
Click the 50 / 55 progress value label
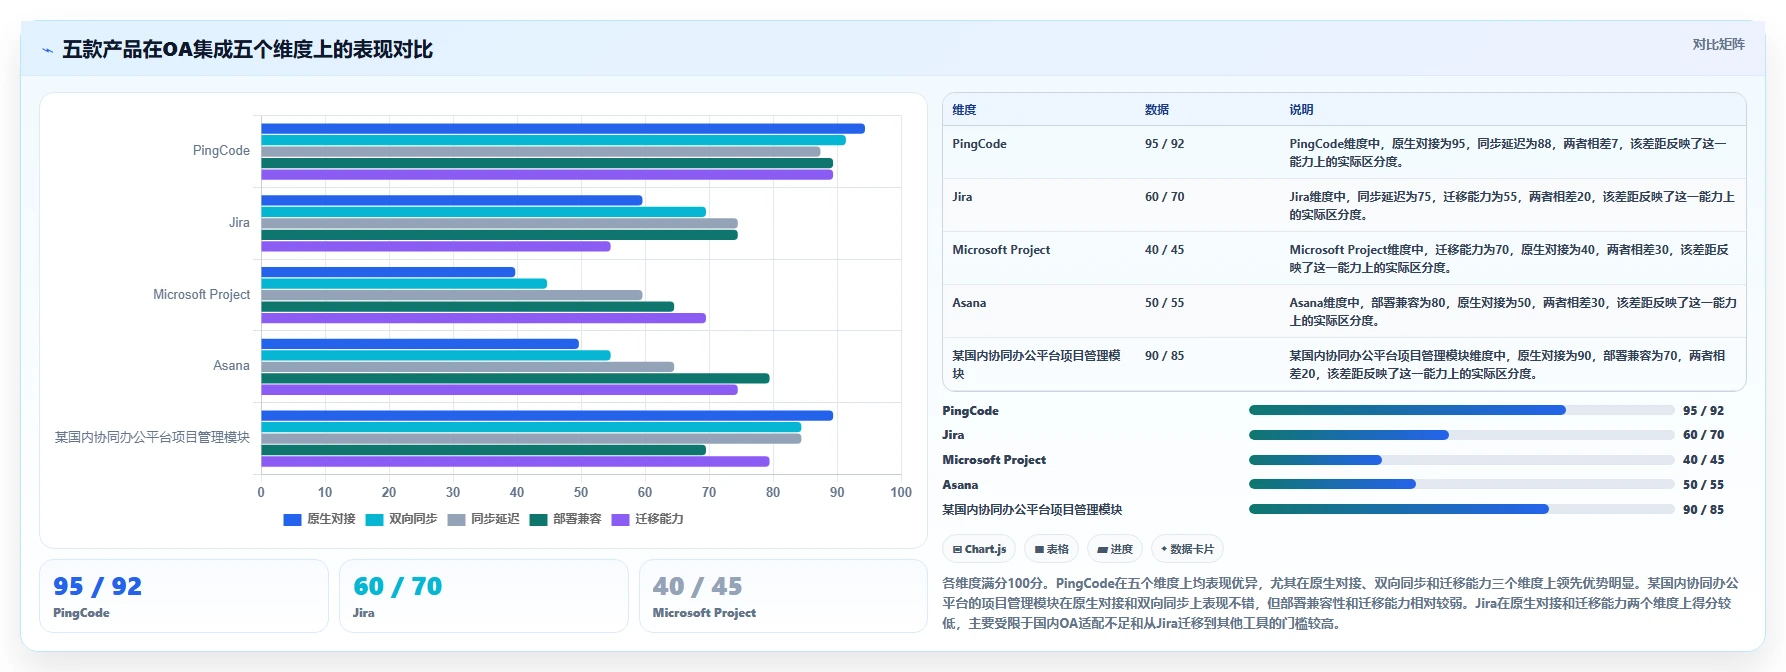point(1703,485)
